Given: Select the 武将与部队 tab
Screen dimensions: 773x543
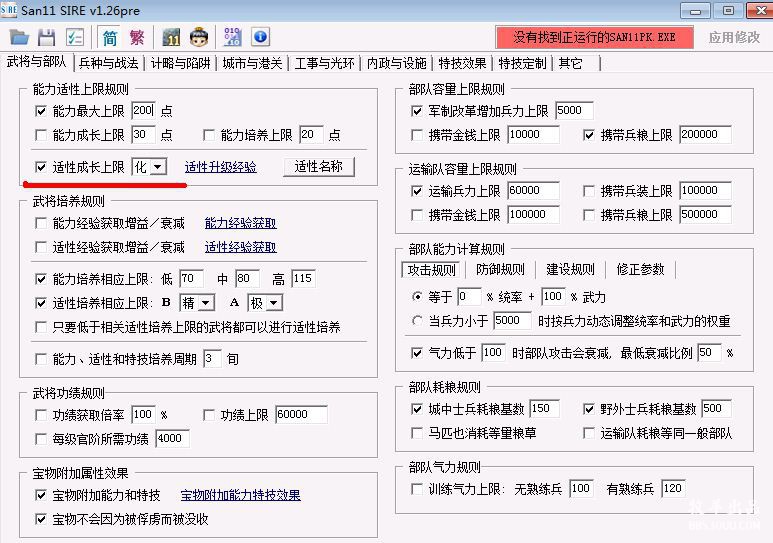Looking at the screenshot, I should pyautogui.click(x=36, y=62).
